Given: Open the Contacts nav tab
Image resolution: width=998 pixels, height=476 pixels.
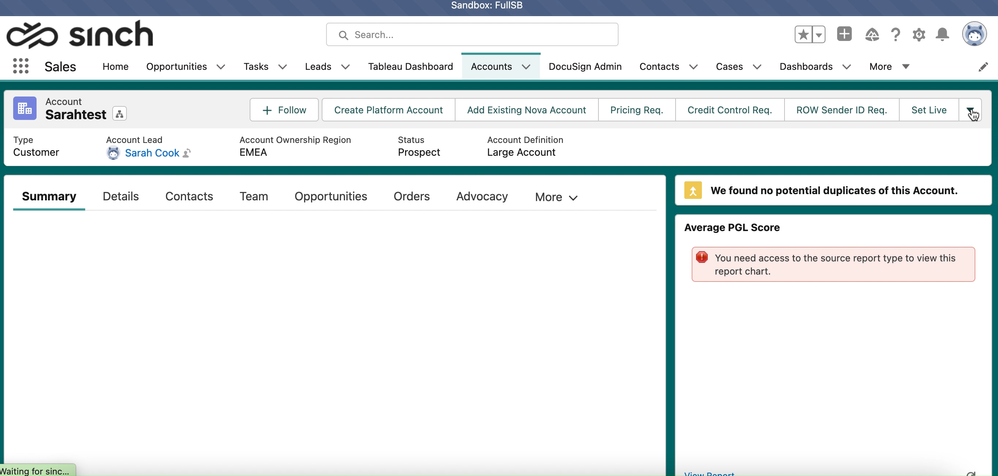Looking at the screenshot, I should (659, 66).
